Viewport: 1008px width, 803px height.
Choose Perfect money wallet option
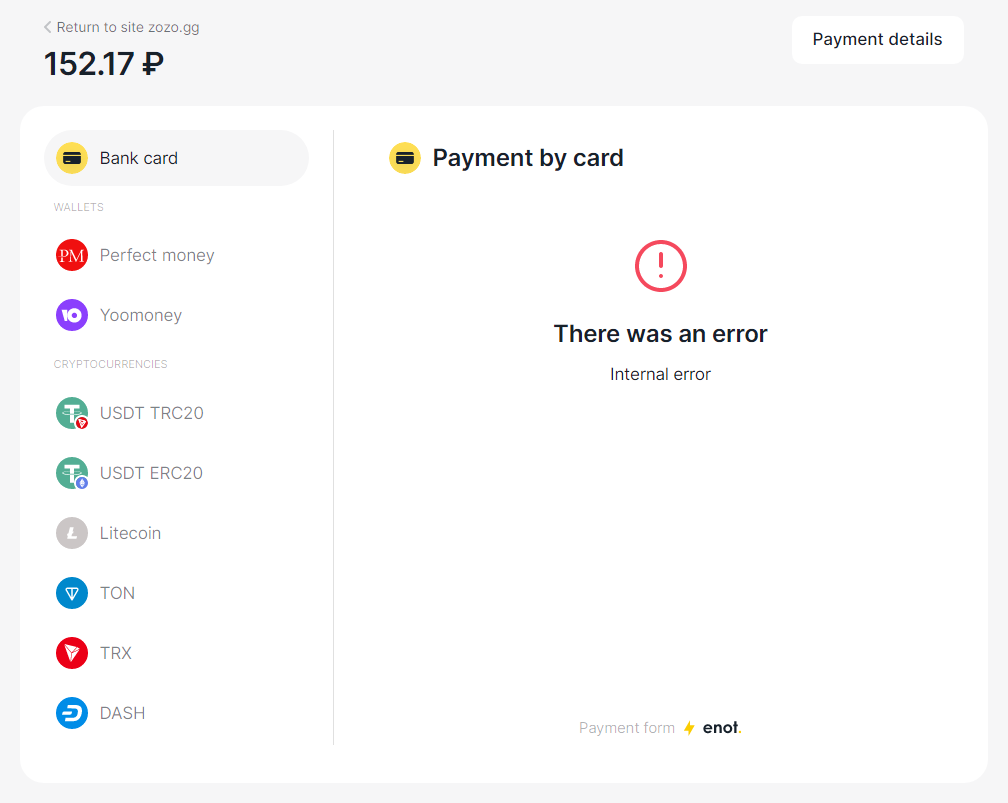tap(157, 255)
